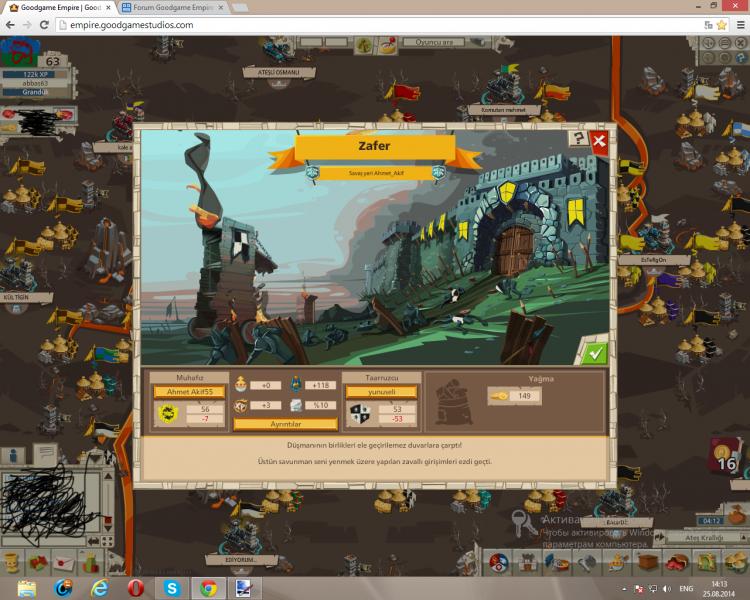Viewport: 750px width, 600px height.
Task: Click the browser reload button
Action: coord(44,25)
